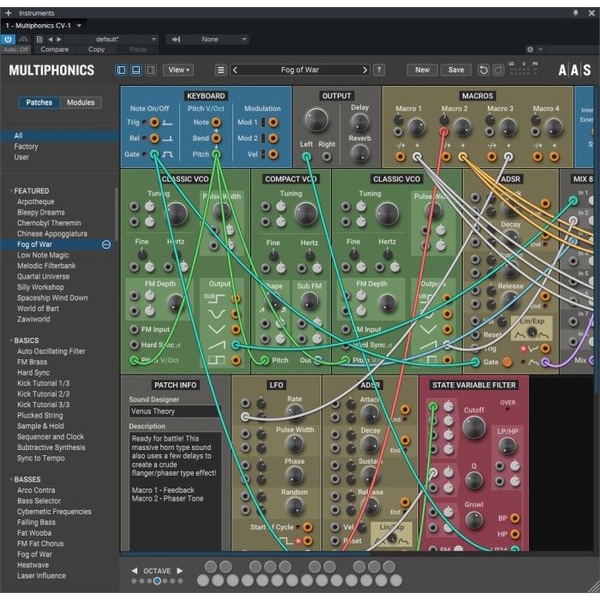Viewport: 600px width, 600px height.
Task: Click the patch list scrollbar
Action: pyautogui.click(x=116, y=214)
